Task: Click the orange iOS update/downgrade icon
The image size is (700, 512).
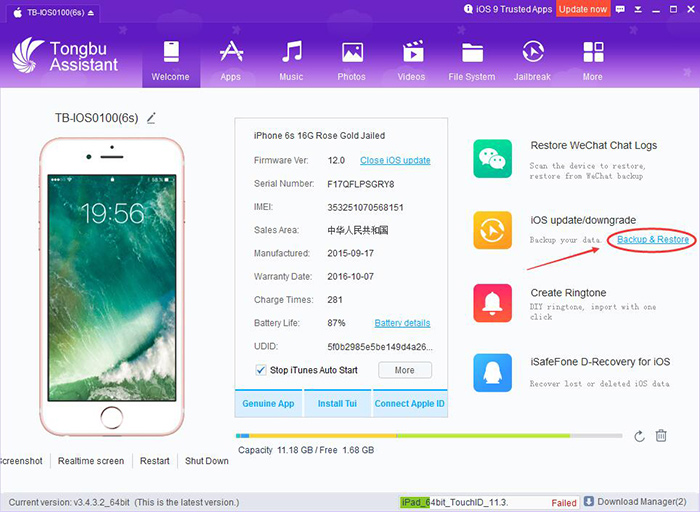Action: coord(492,230)
